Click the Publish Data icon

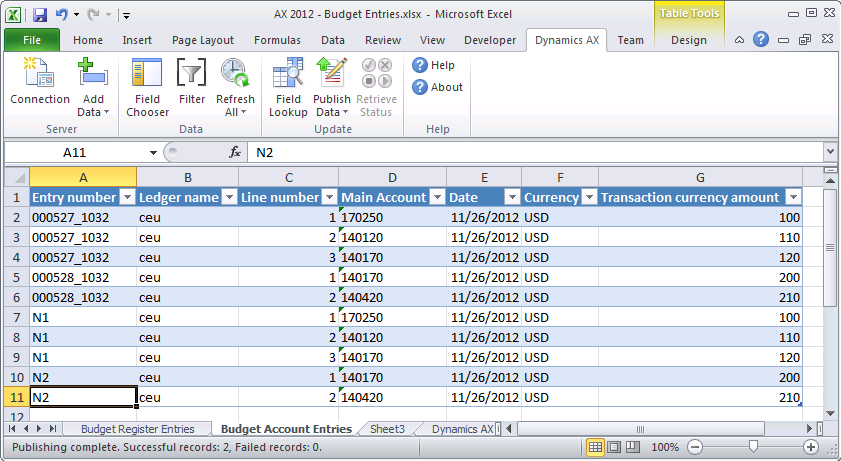tap(331, 78)
